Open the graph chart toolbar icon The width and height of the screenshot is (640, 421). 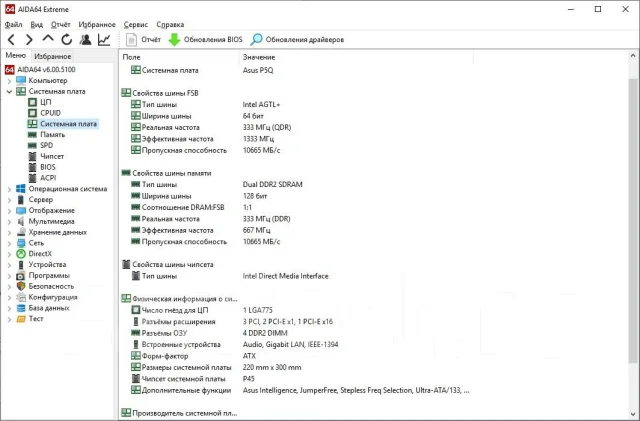pos(104,40)
